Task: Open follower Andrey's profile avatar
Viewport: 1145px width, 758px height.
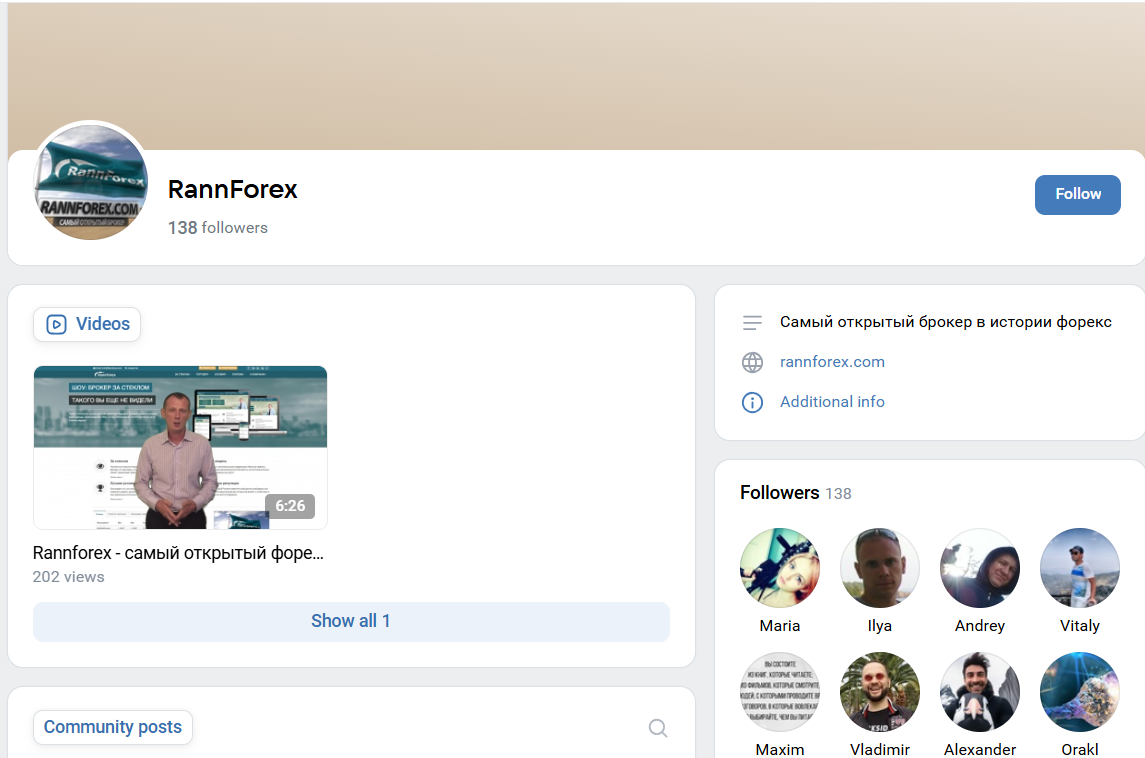Action: click(980, 568)
